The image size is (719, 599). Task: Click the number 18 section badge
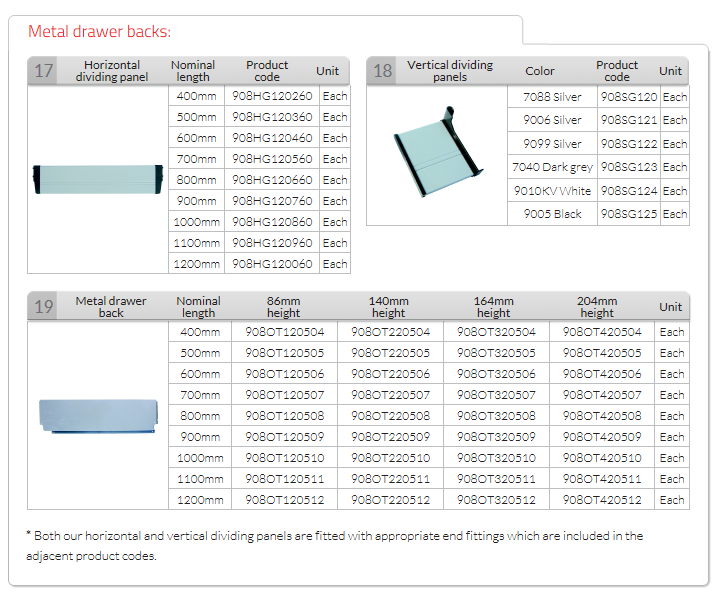tap(382, 71)
